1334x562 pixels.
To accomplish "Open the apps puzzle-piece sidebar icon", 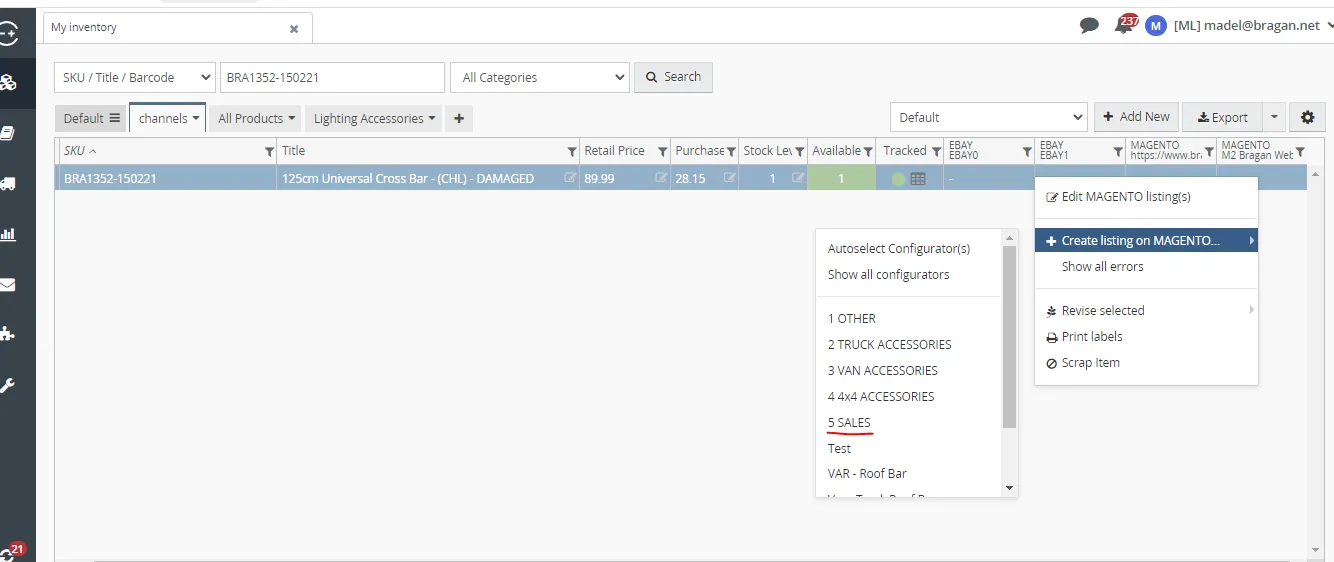I will (x=7, y=334).
